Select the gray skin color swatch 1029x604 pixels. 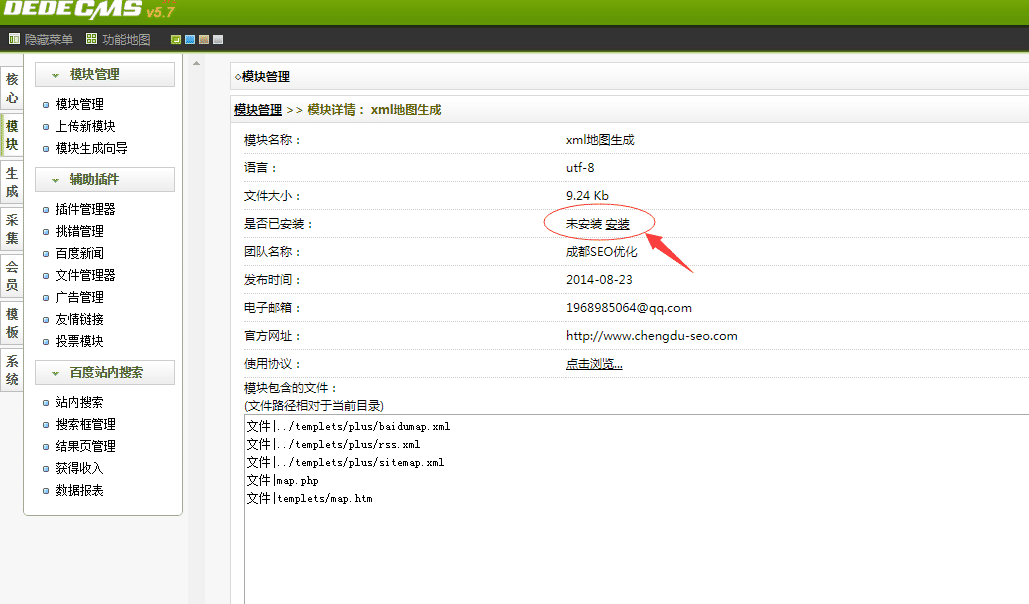click(x=219, y=40)
